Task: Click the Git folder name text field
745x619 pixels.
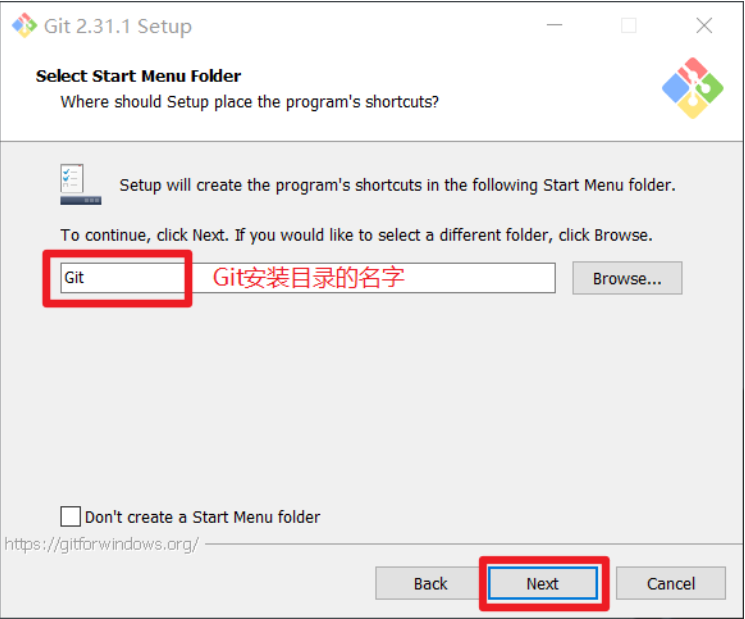Action: click(308, 278)
